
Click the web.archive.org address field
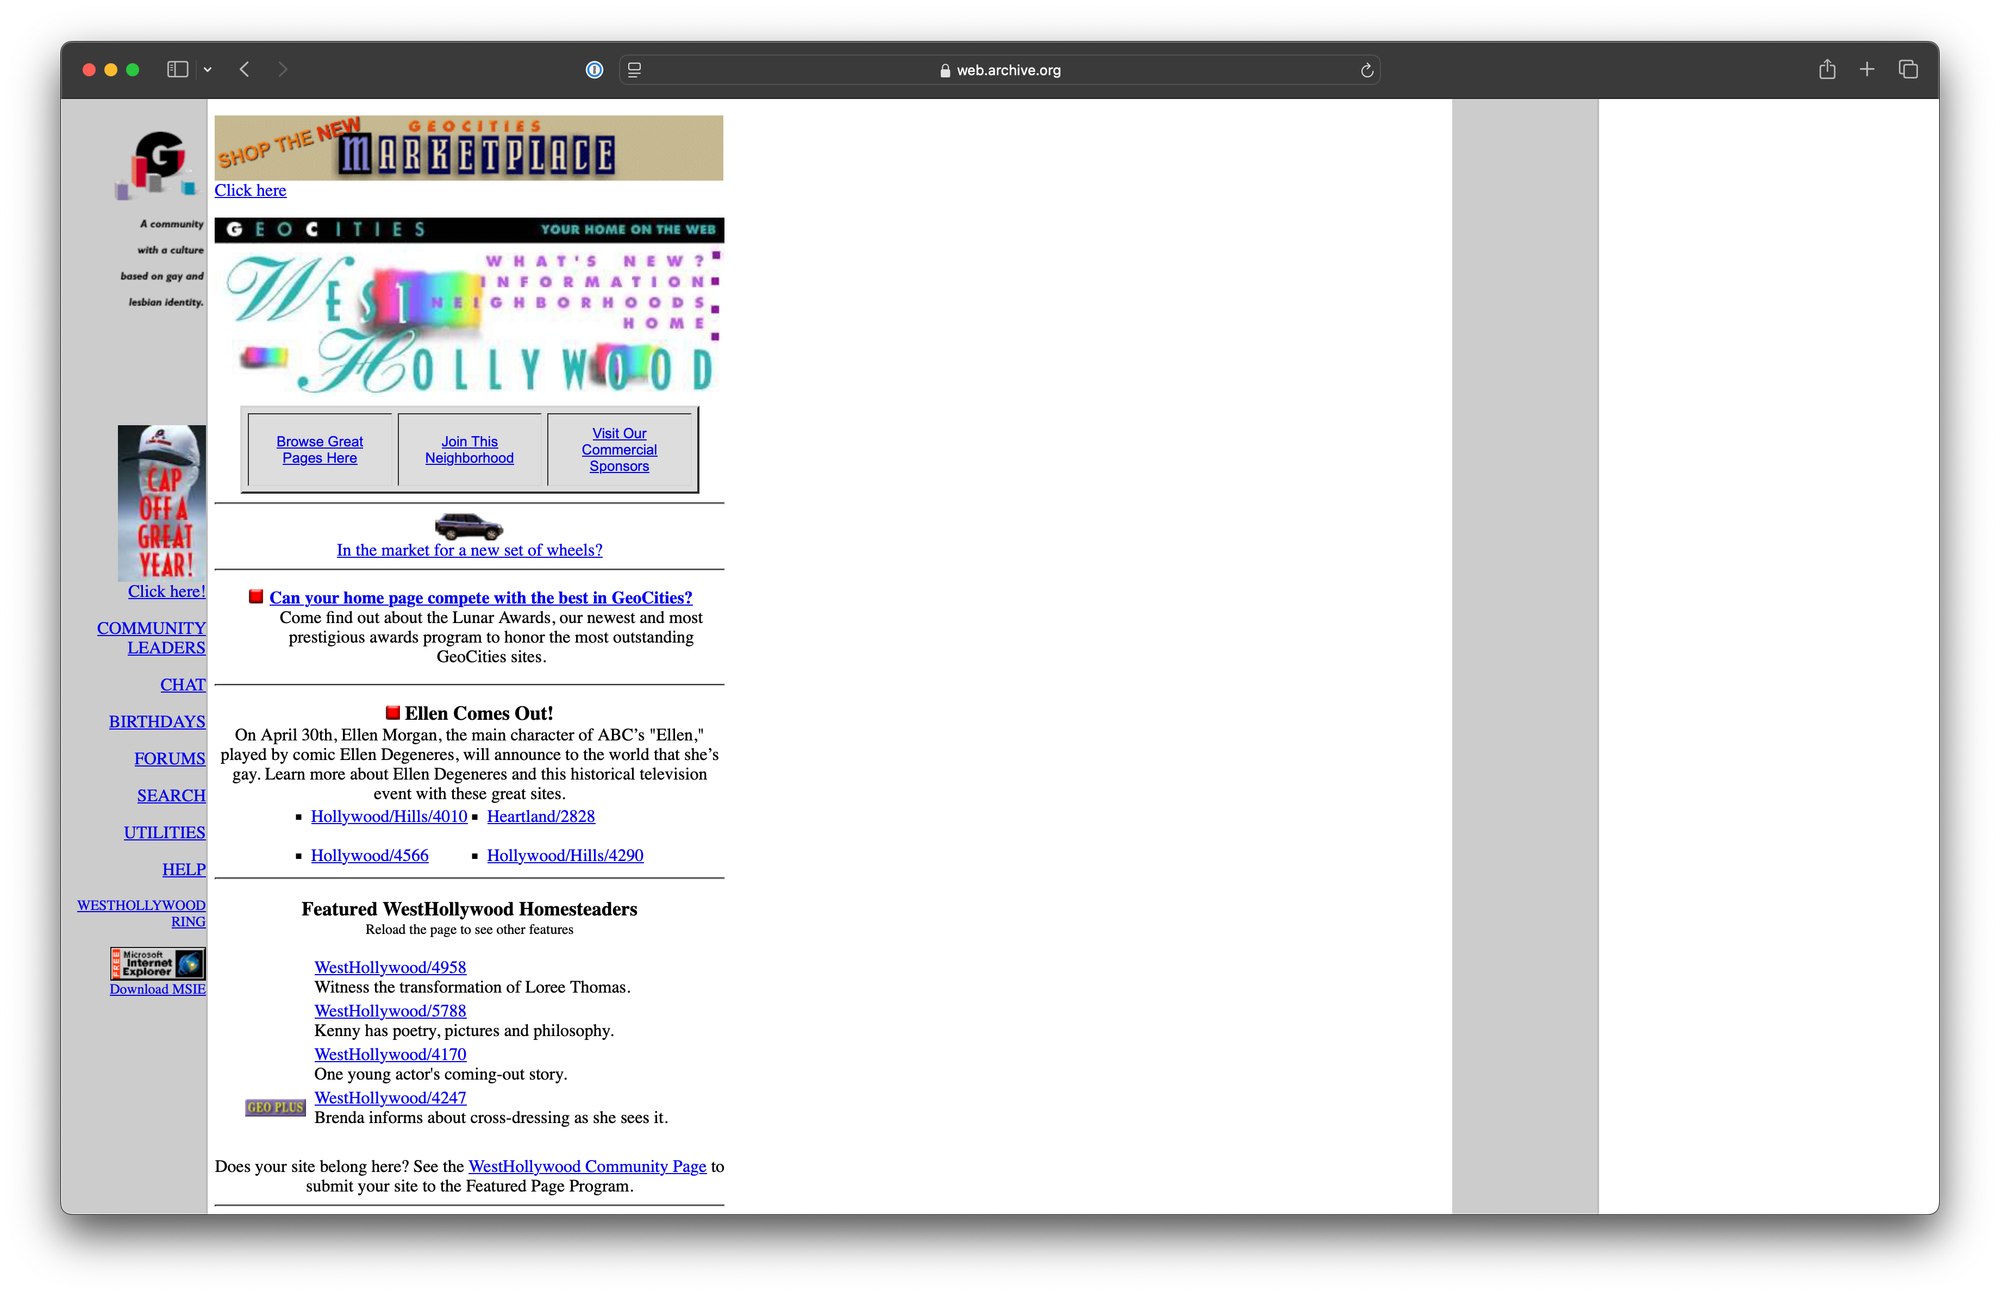pos(1000,70)
